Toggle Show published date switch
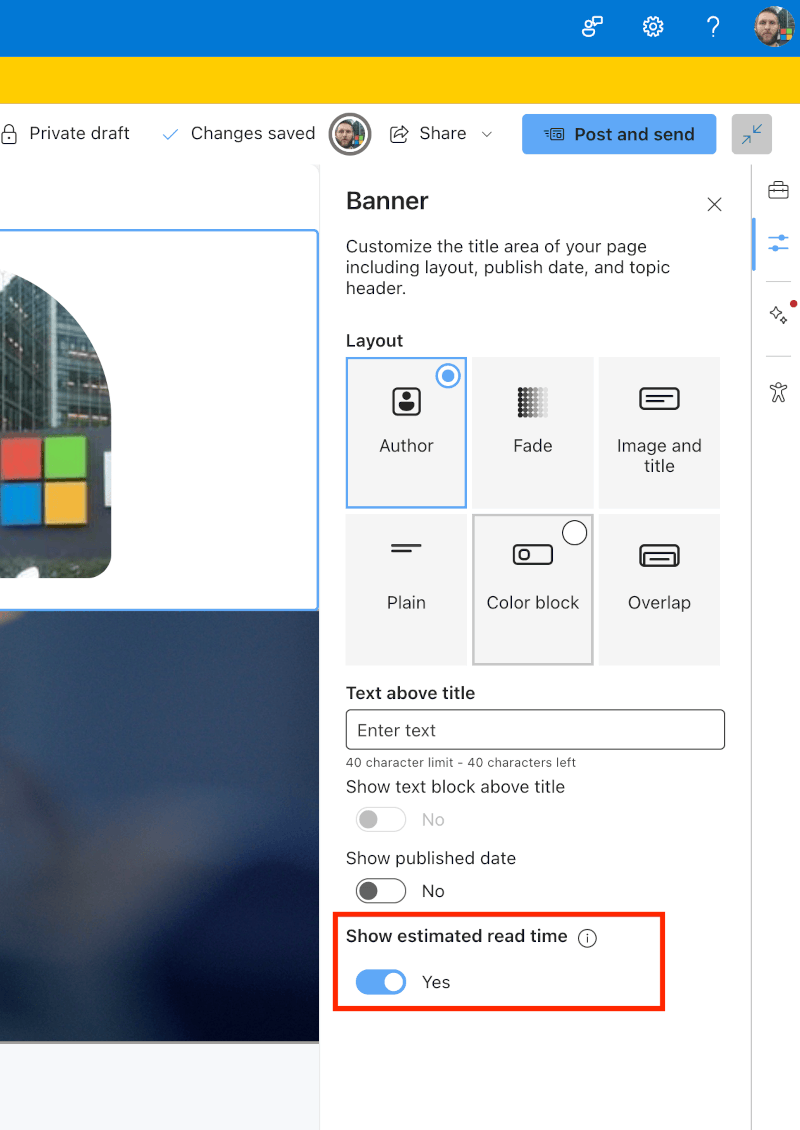The width and height of the screenshot is (800, 1130). pos(381,891)
